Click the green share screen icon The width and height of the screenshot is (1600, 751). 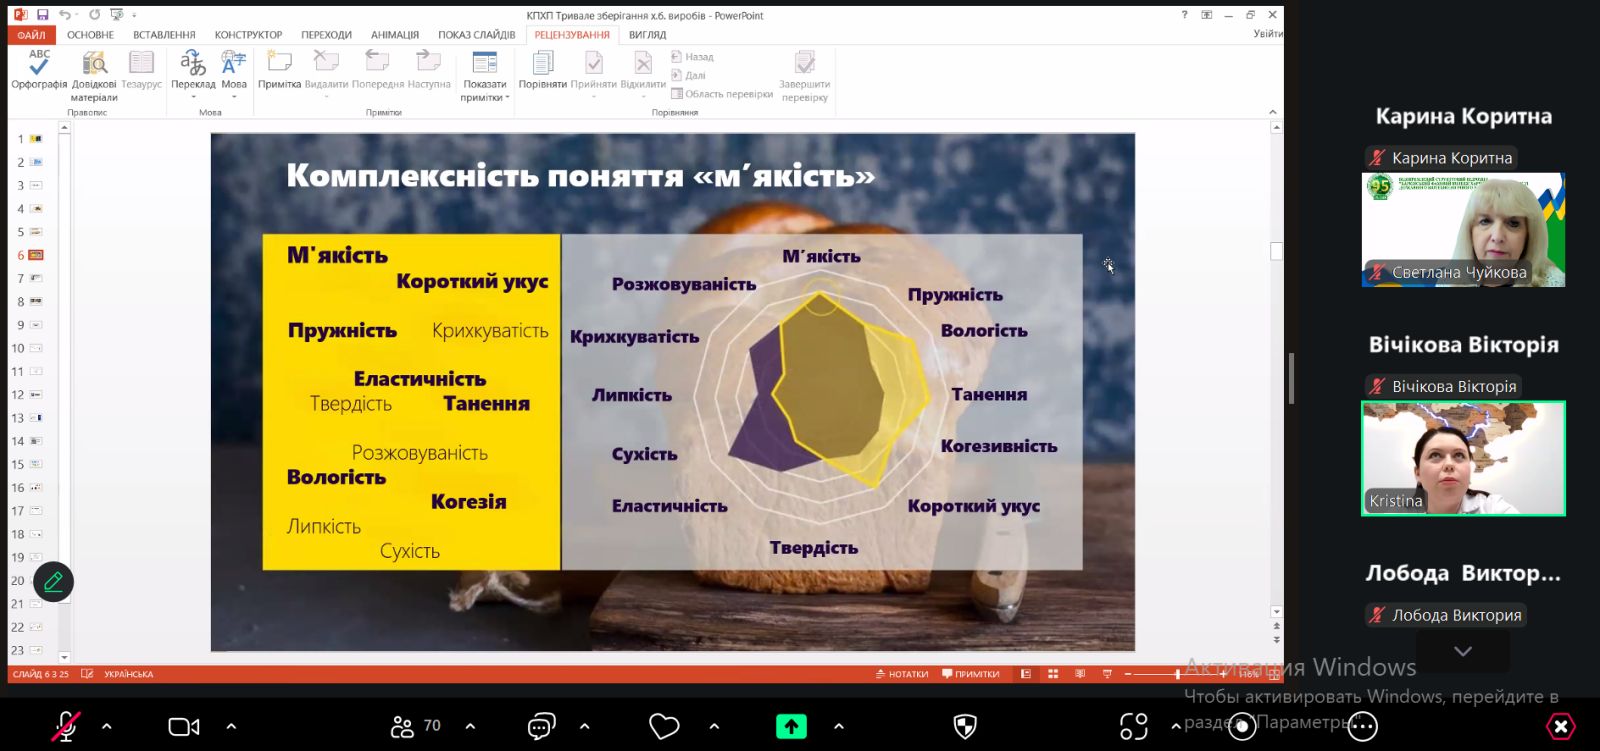pyautogui.click(x=791, y=726)
